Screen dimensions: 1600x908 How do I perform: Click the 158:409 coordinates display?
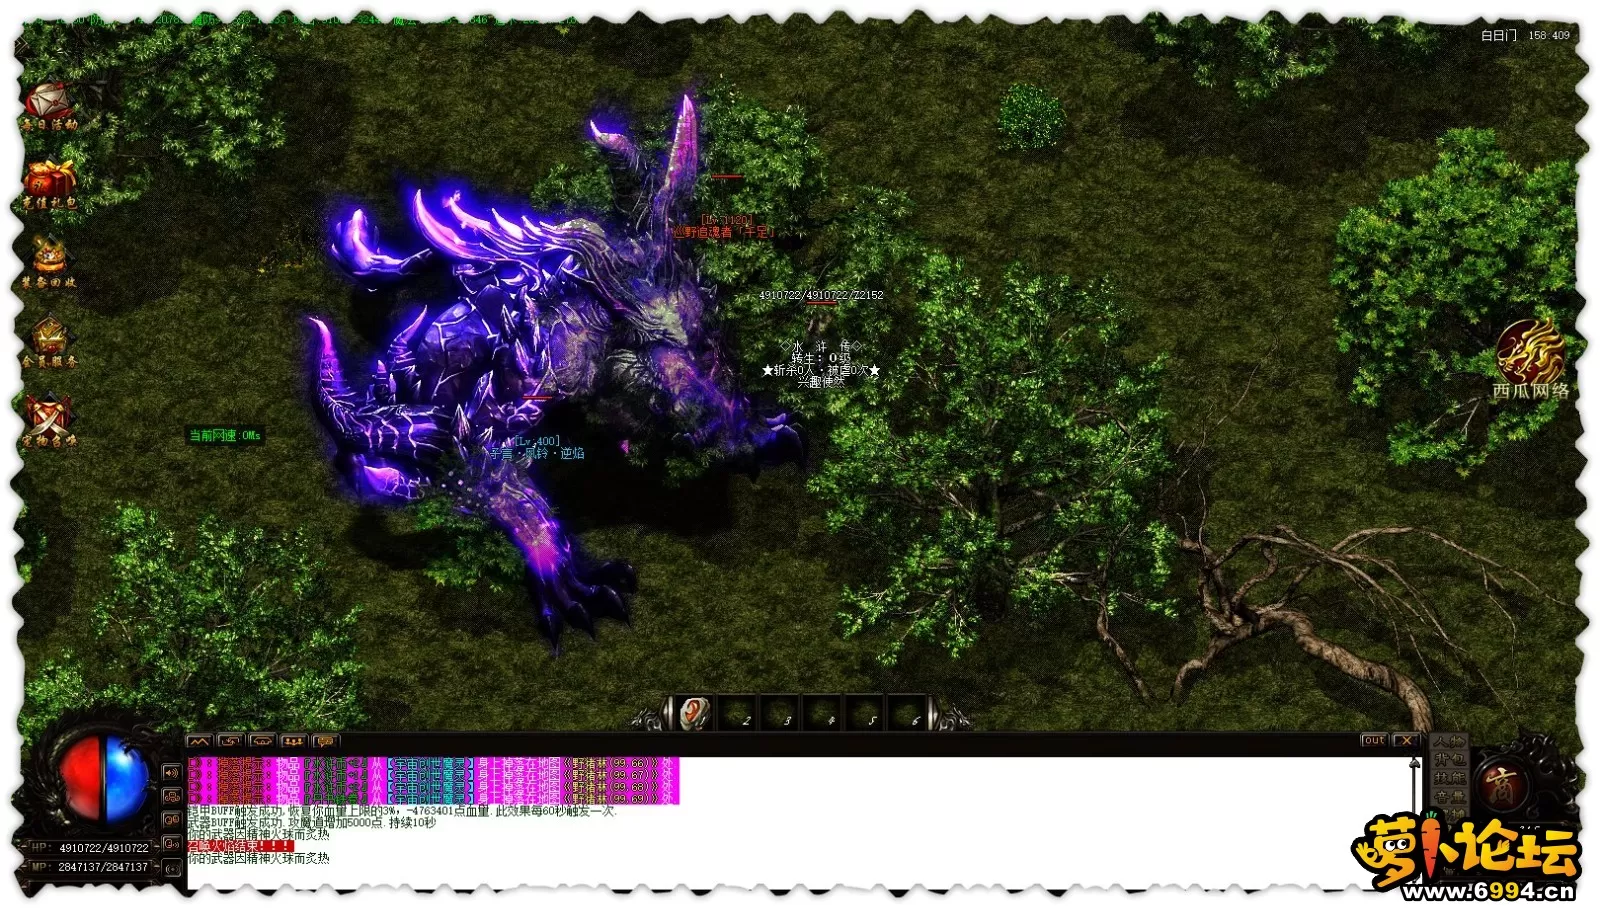click(x=1549, y=35)
